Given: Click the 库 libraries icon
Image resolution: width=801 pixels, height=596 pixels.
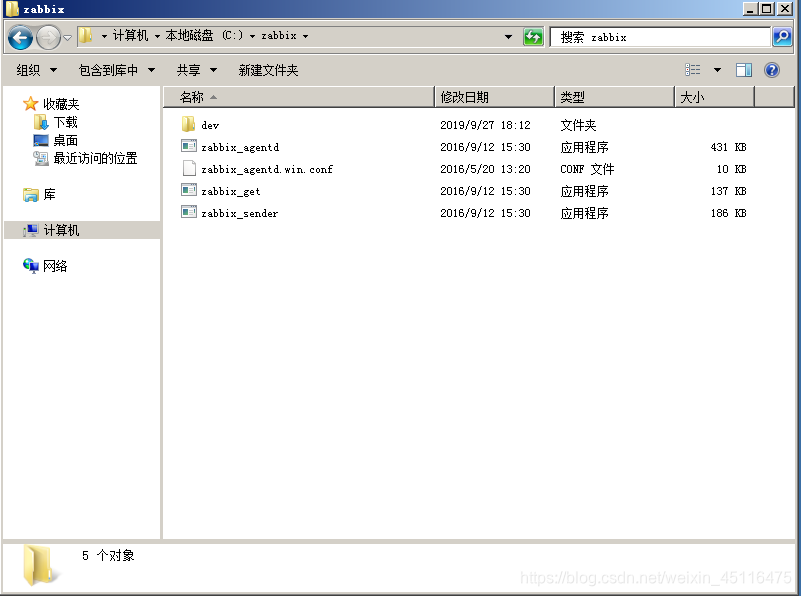Looking at the screenshot, I should coord(31,195).
